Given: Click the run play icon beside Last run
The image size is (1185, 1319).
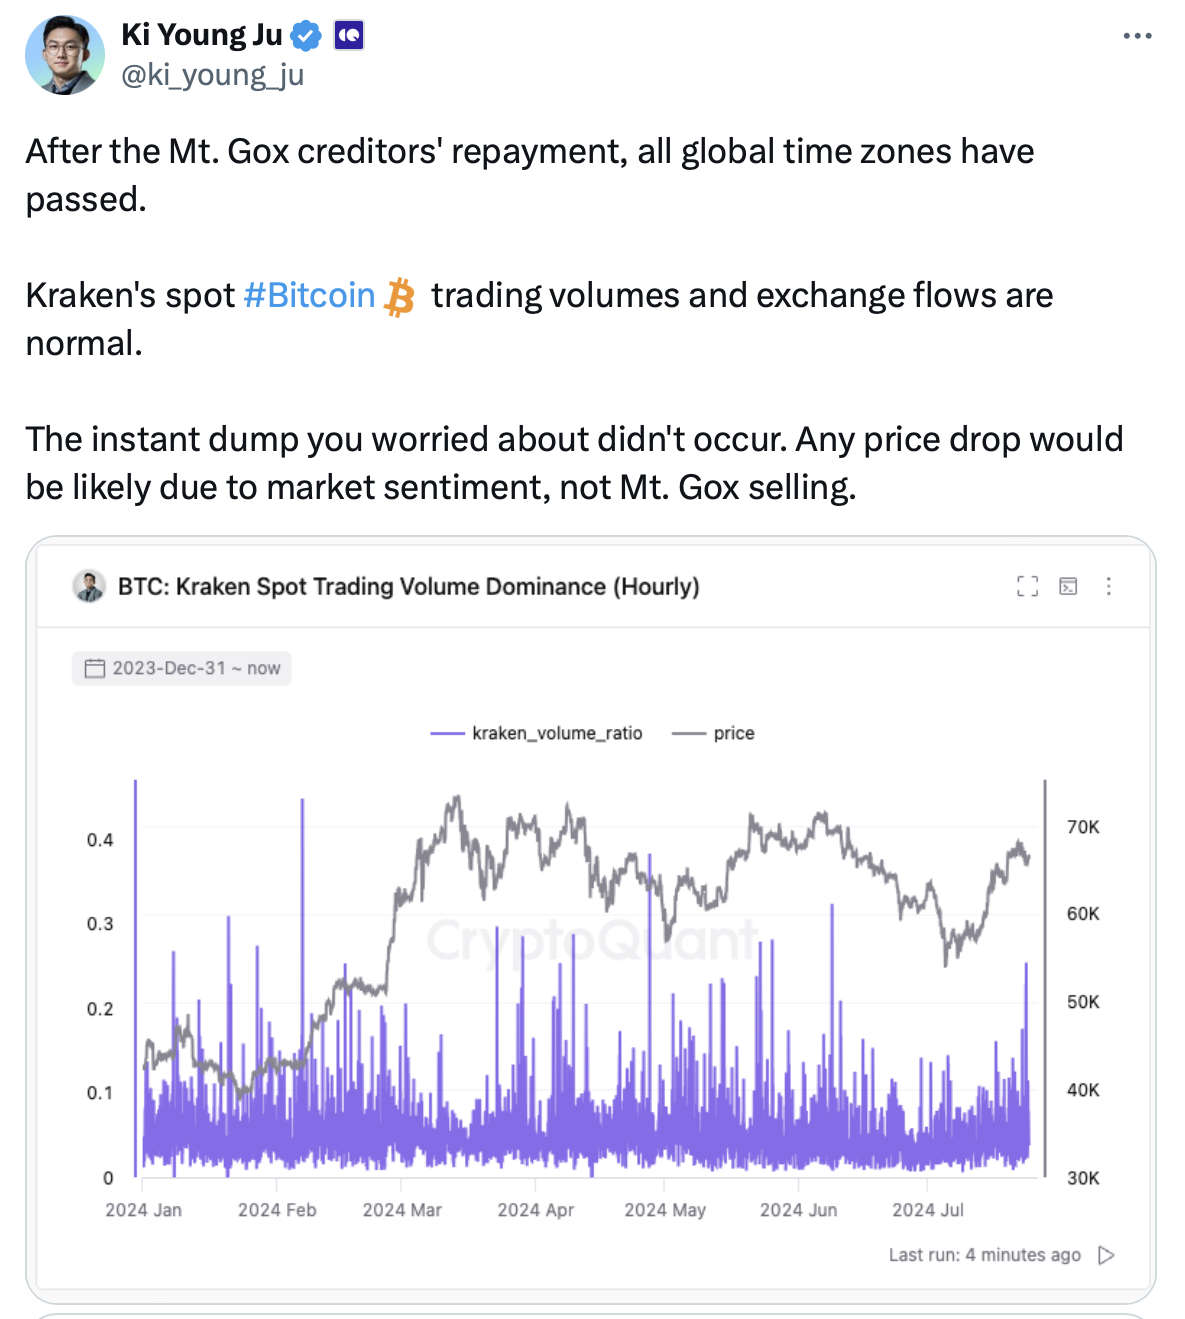Looking at the screenshot, I should pyautogui.click(x=1106, y=1255).
